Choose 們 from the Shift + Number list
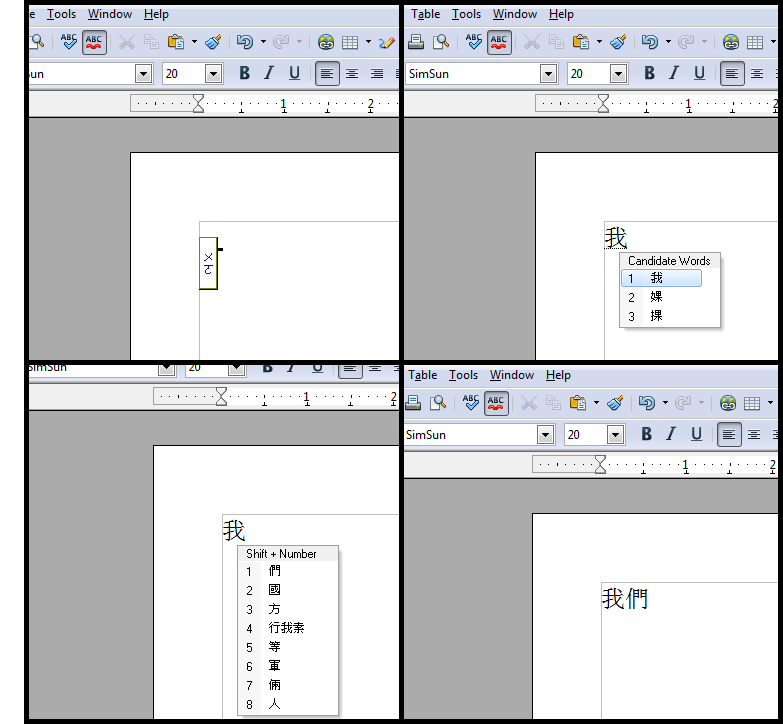 275,571
